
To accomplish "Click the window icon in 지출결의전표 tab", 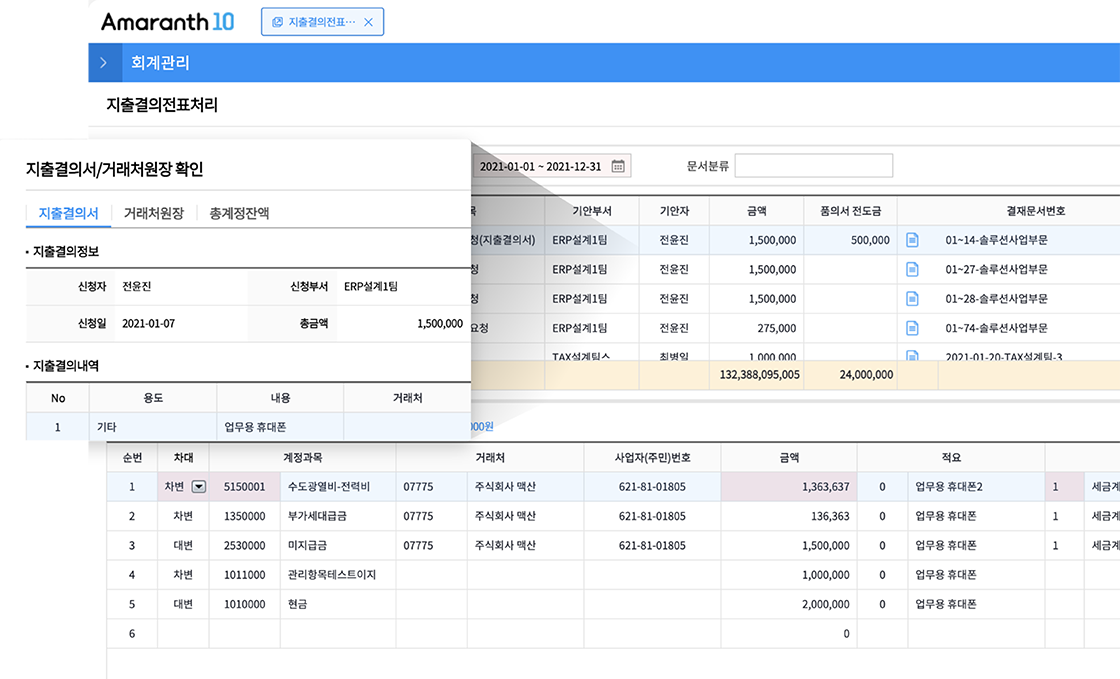I will tap(277, 22).
